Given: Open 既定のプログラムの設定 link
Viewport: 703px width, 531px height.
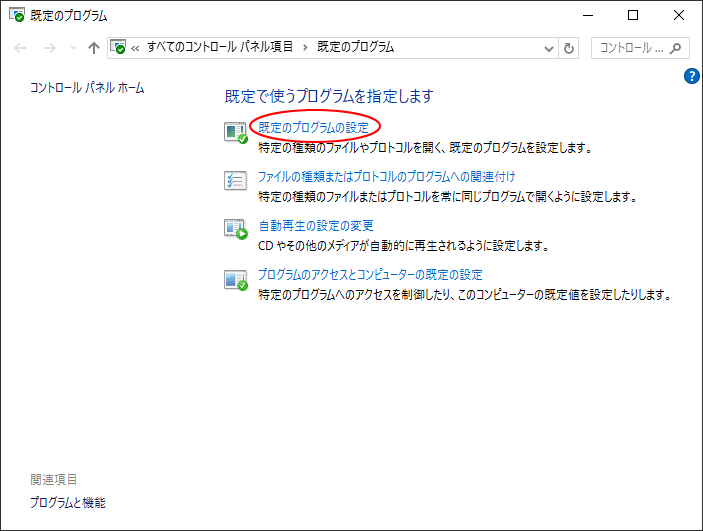Looking at the screenshot, I should [x=313, y=128].
